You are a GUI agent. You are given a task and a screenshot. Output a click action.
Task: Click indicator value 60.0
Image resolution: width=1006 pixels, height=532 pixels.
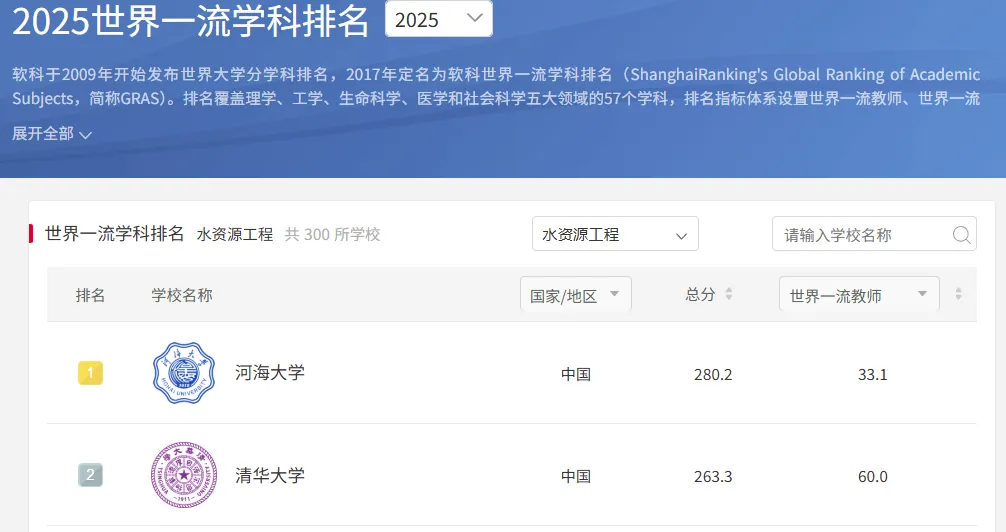[873, 477]
